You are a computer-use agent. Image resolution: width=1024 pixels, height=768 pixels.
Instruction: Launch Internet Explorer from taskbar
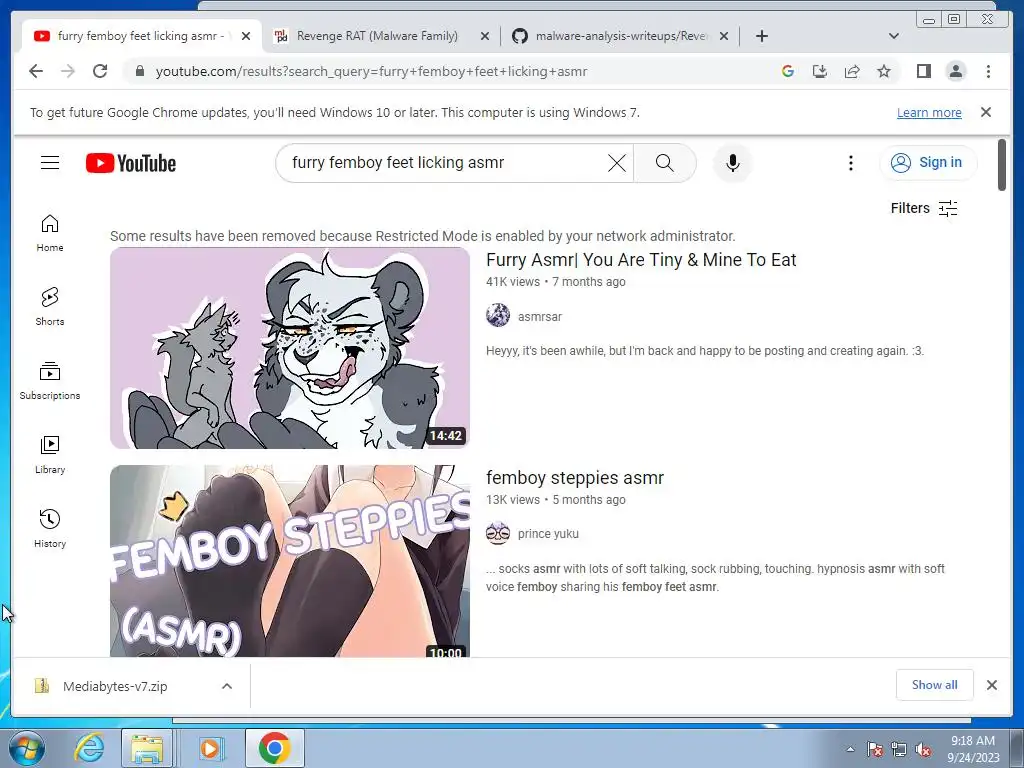(88, 748)
